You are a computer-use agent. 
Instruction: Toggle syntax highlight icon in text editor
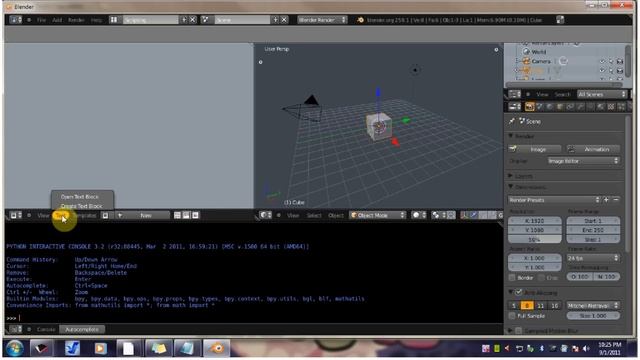click(196, 215)
